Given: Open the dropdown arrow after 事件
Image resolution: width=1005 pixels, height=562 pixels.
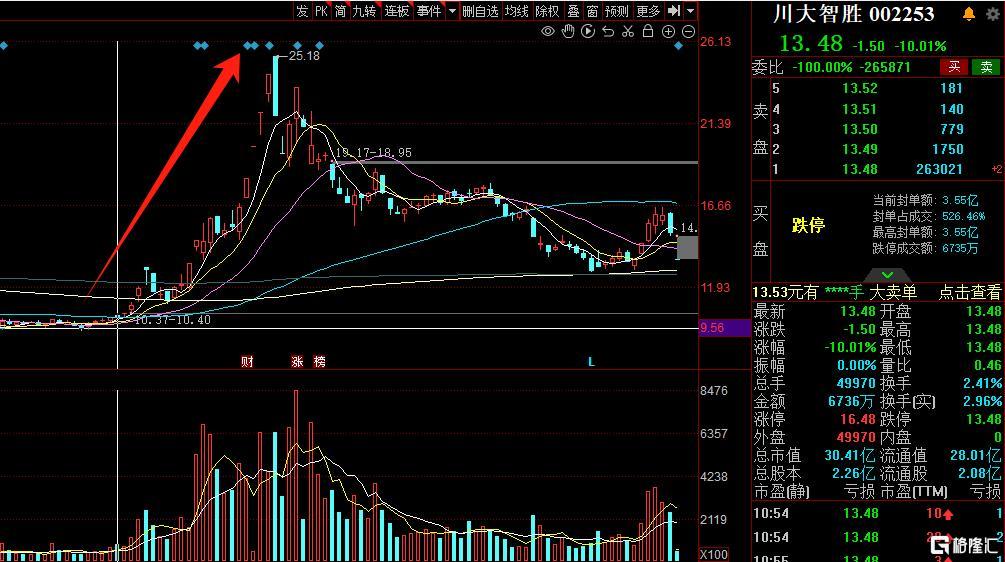Looking at the screenshot, I should (x=452, y=10).
